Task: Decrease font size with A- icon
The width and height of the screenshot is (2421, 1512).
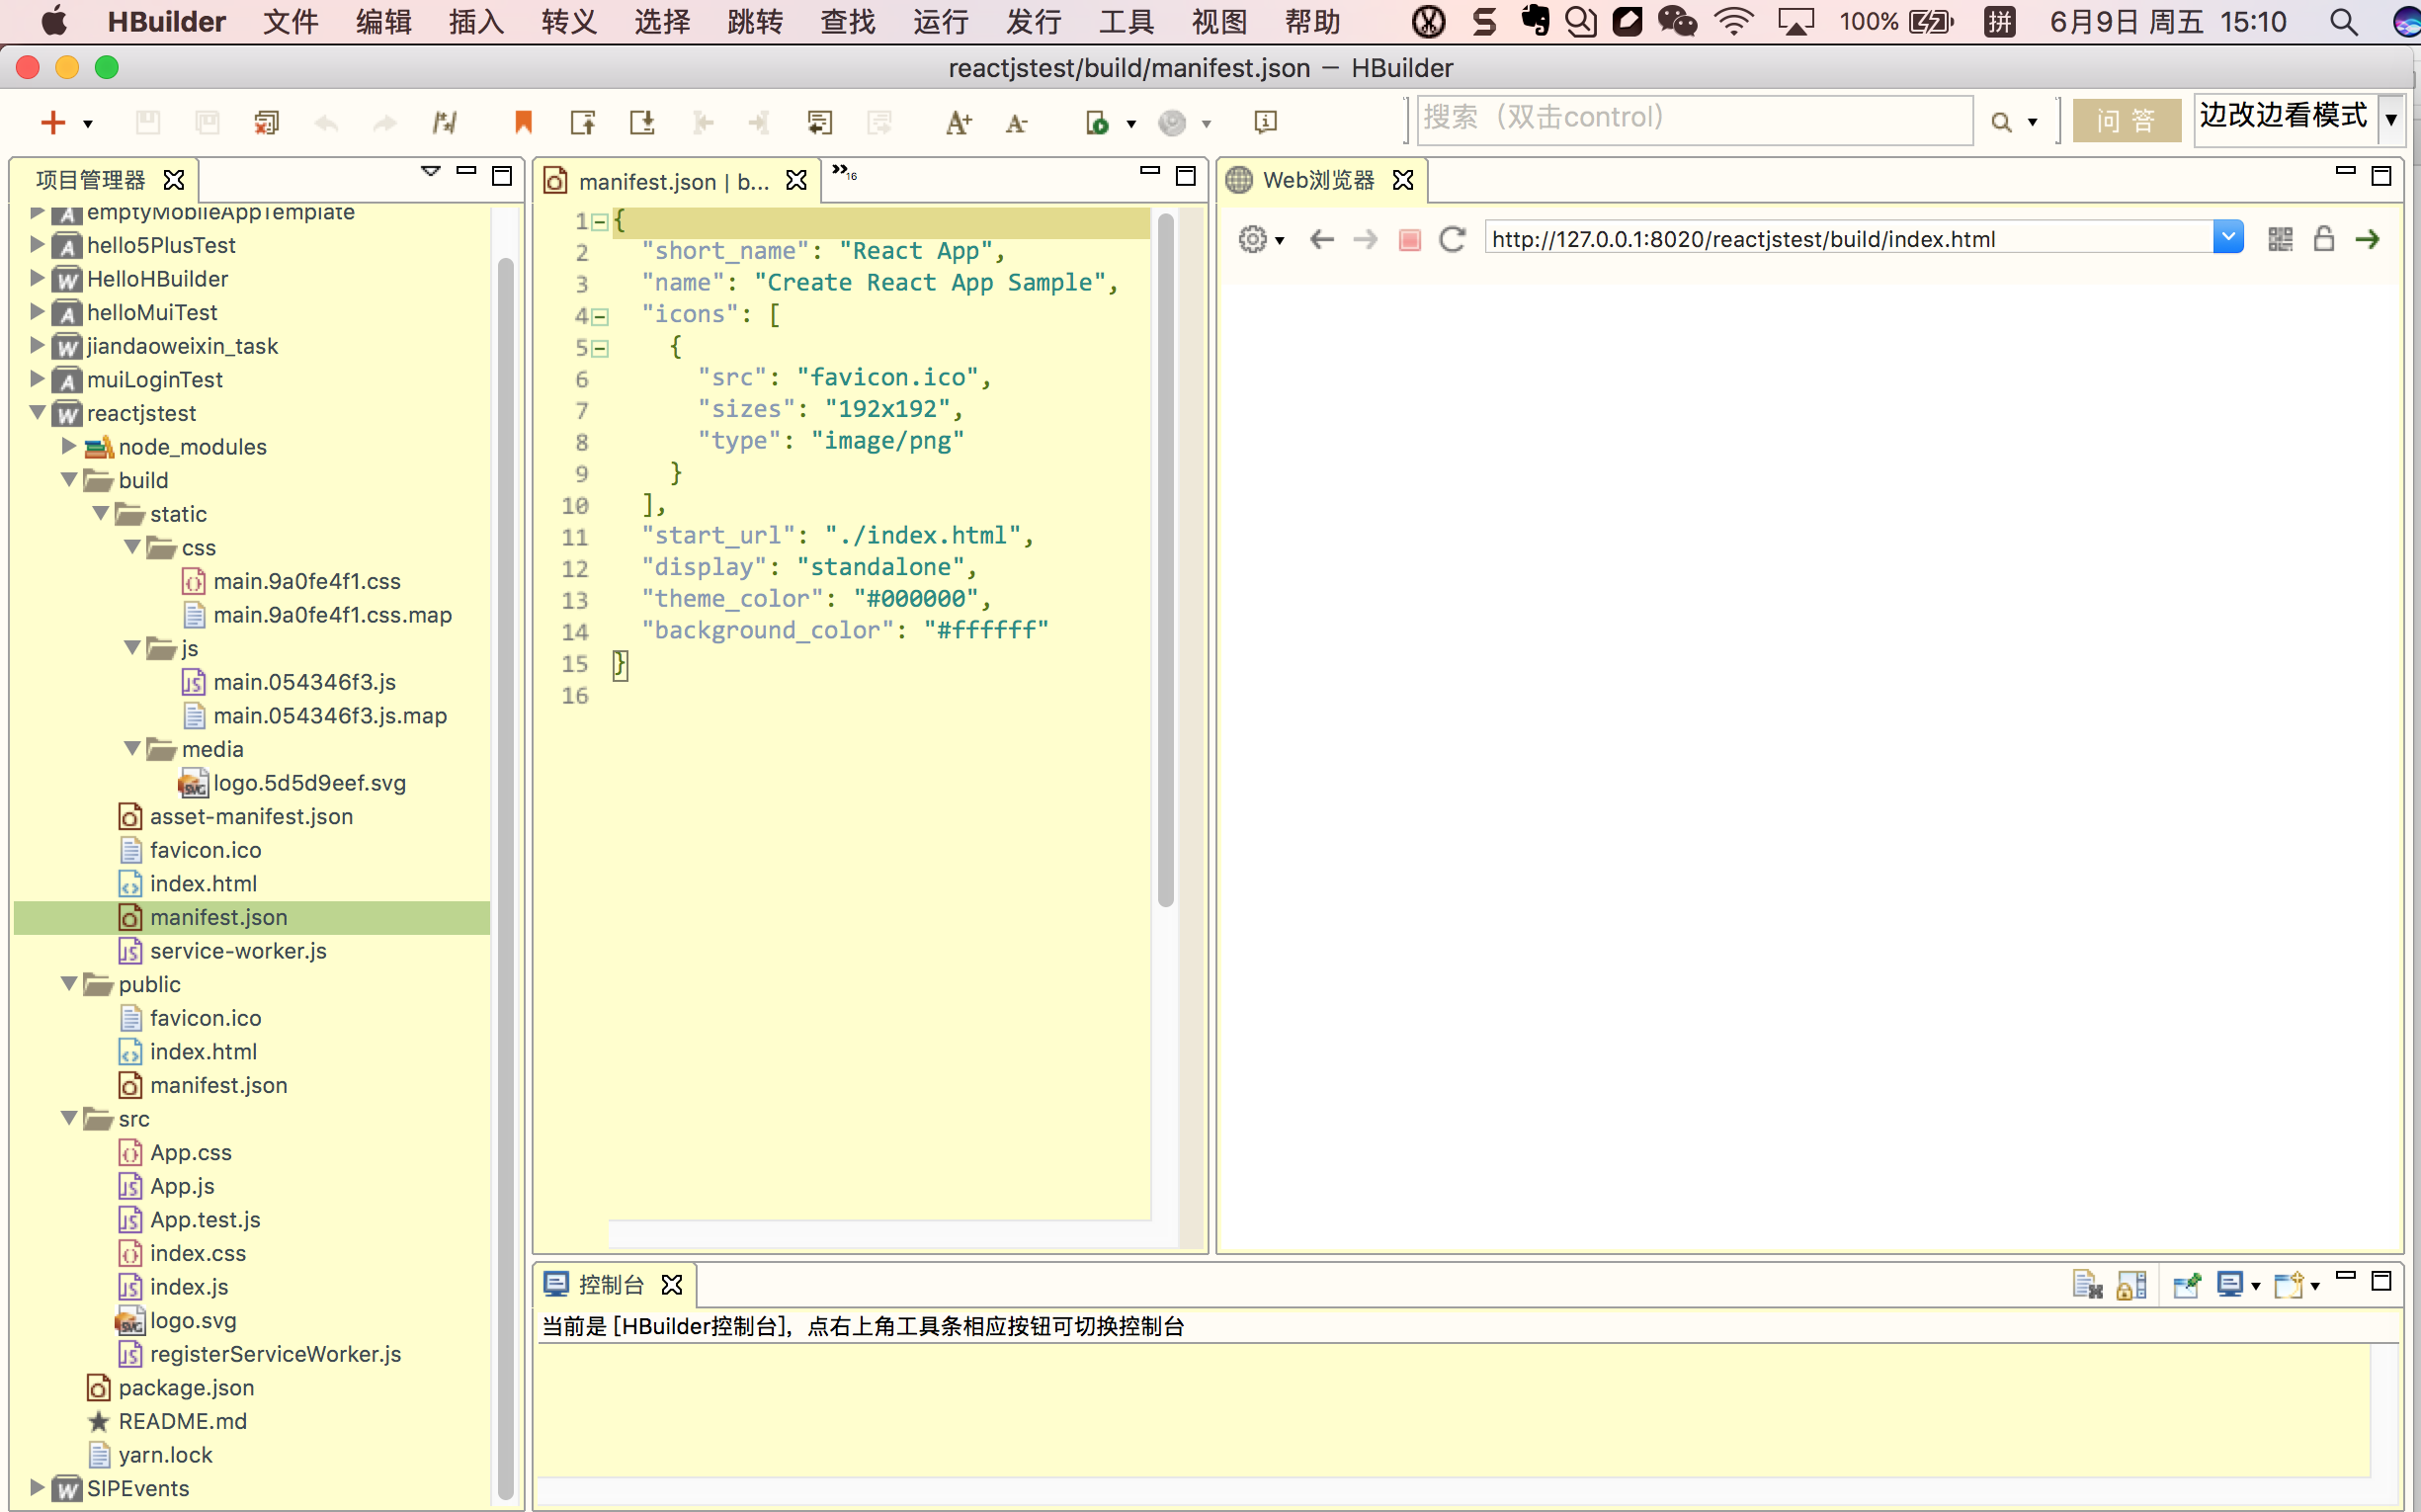Action: pyautogui.click(x=1016, y=122)
